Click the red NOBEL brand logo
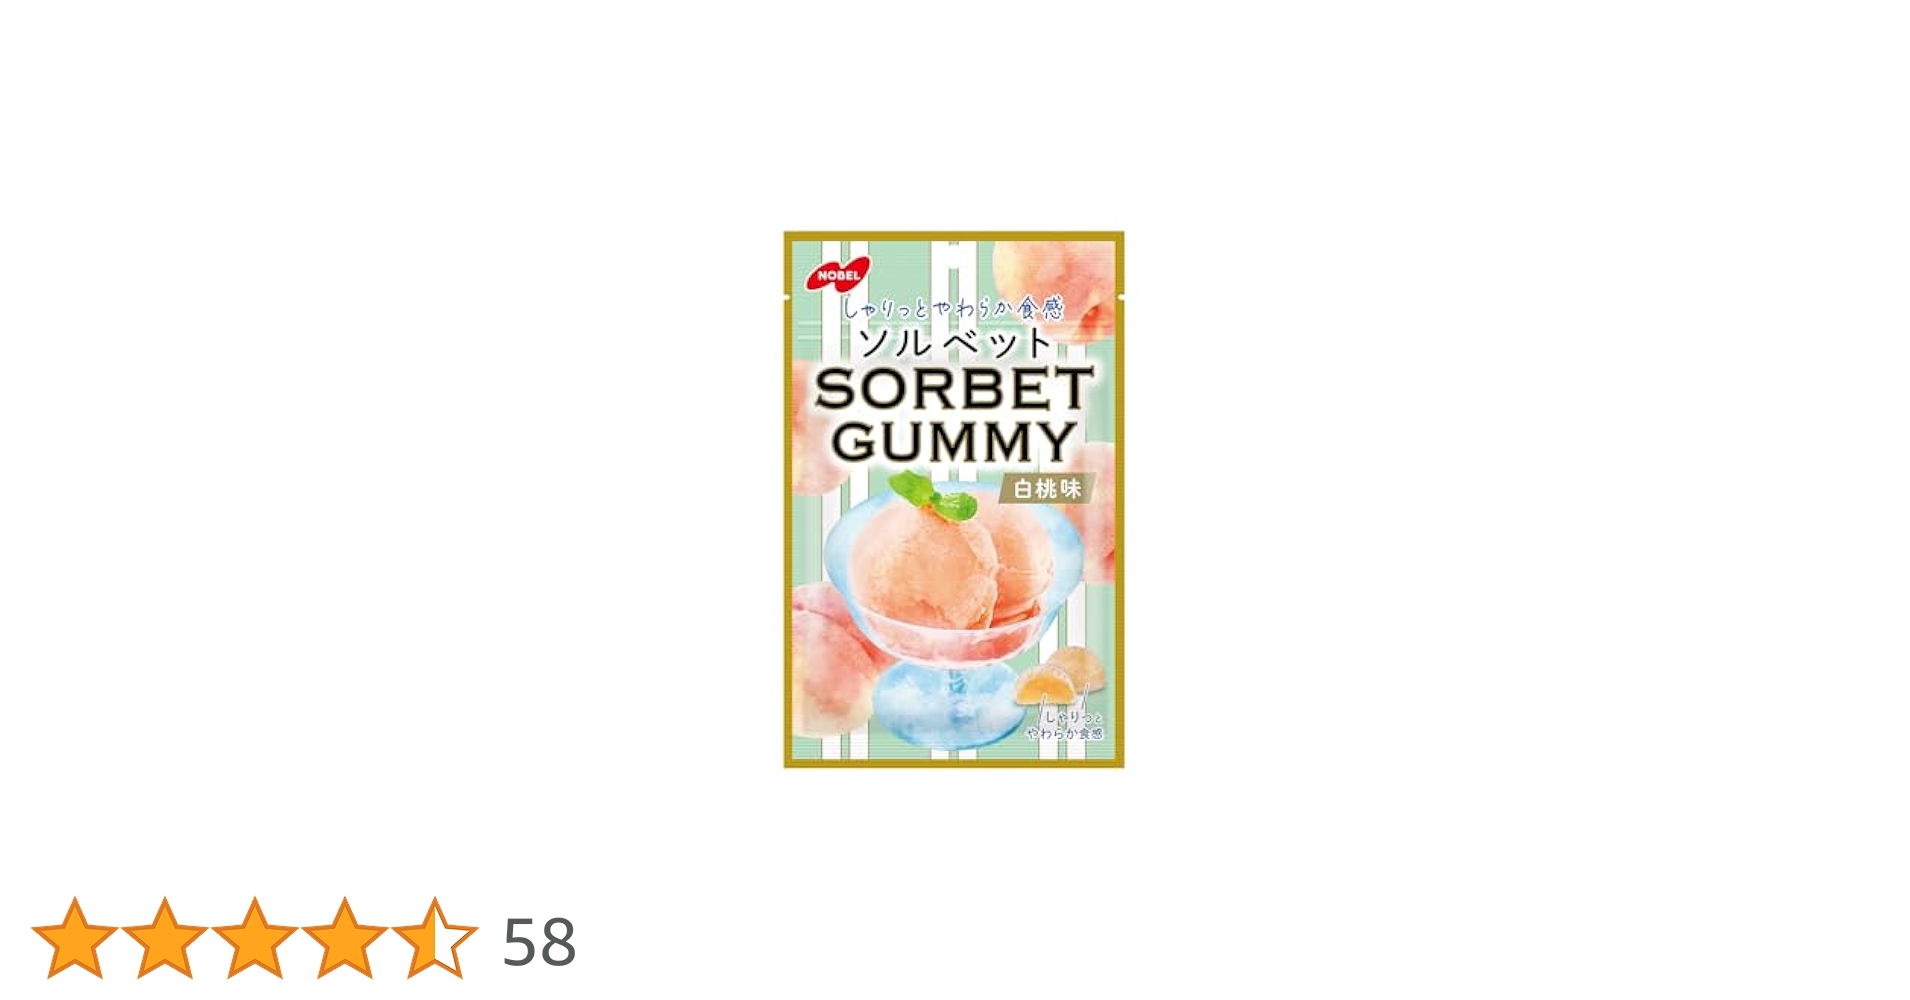The width and height of the screenshot is (1910, 1000). coord(839,274)
